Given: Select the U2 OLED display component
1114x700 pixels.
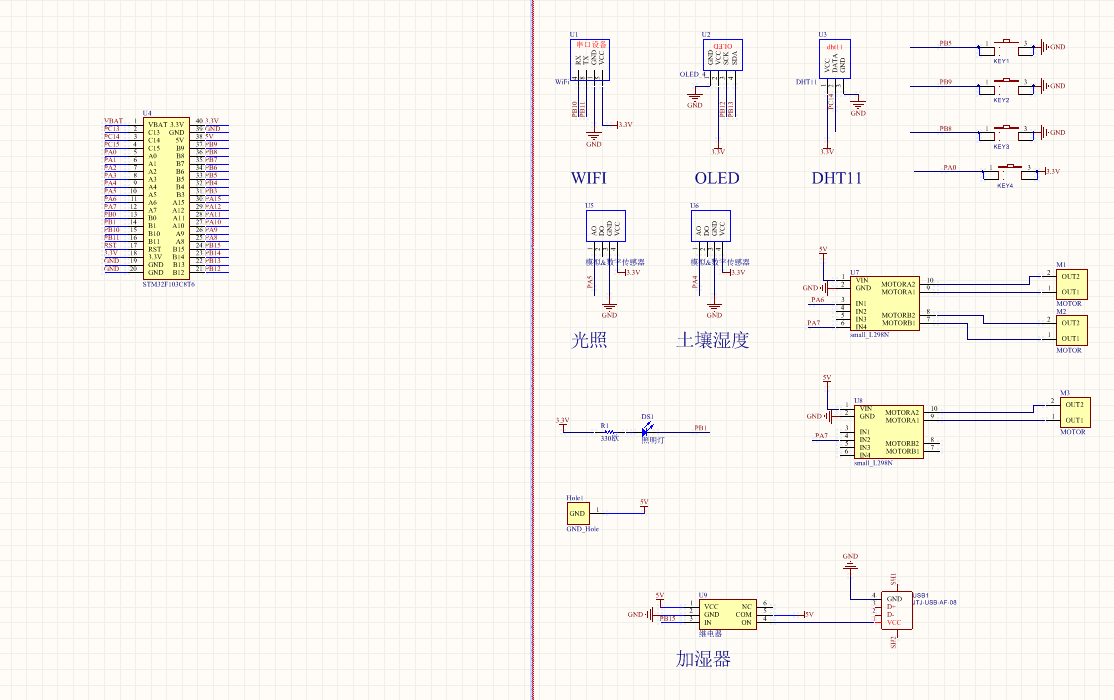Looking at the screenshot, I should tap(723, 55).
